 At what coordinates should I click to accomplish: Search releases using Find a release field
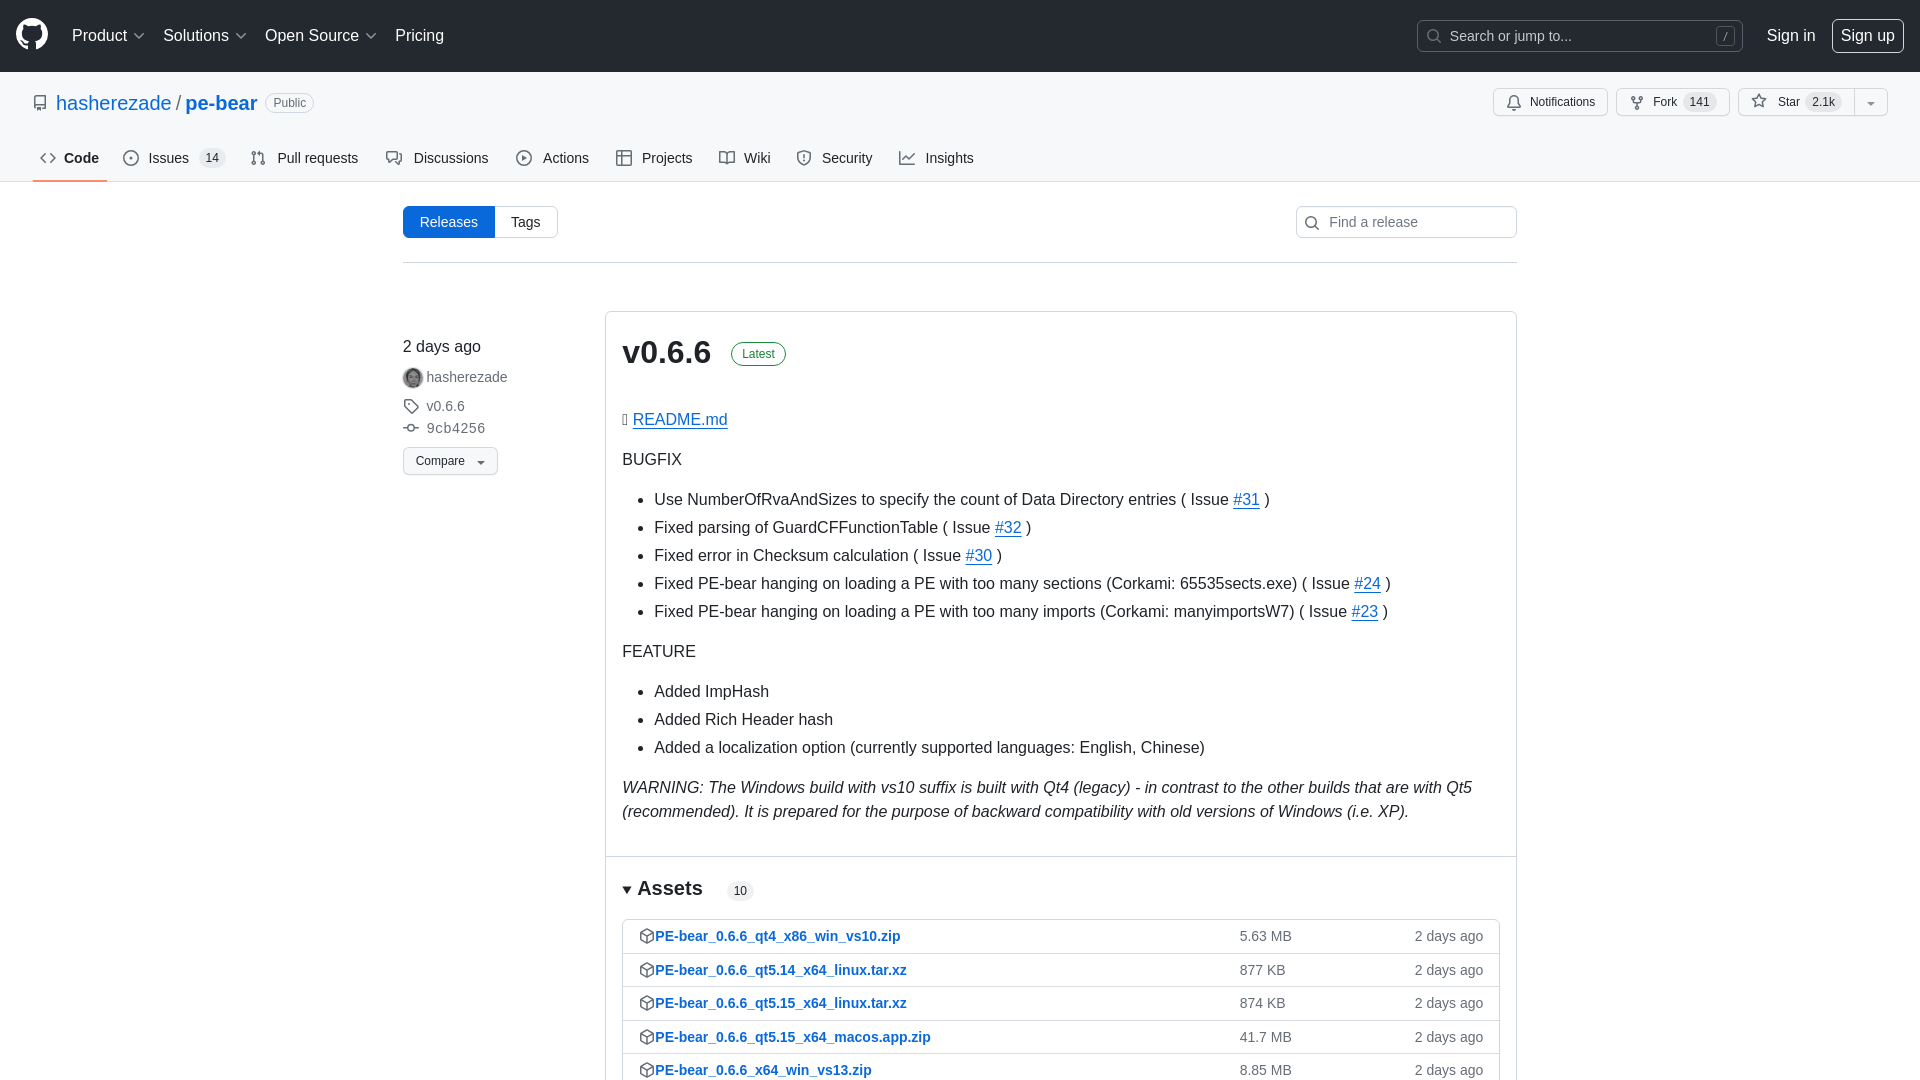(1406, 222)
